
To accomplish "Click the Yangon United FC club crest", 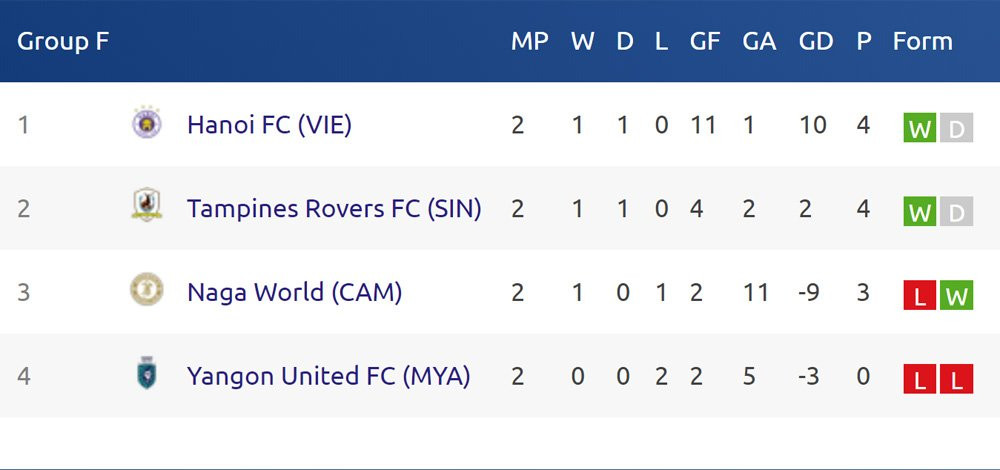I will pos(147,375).
